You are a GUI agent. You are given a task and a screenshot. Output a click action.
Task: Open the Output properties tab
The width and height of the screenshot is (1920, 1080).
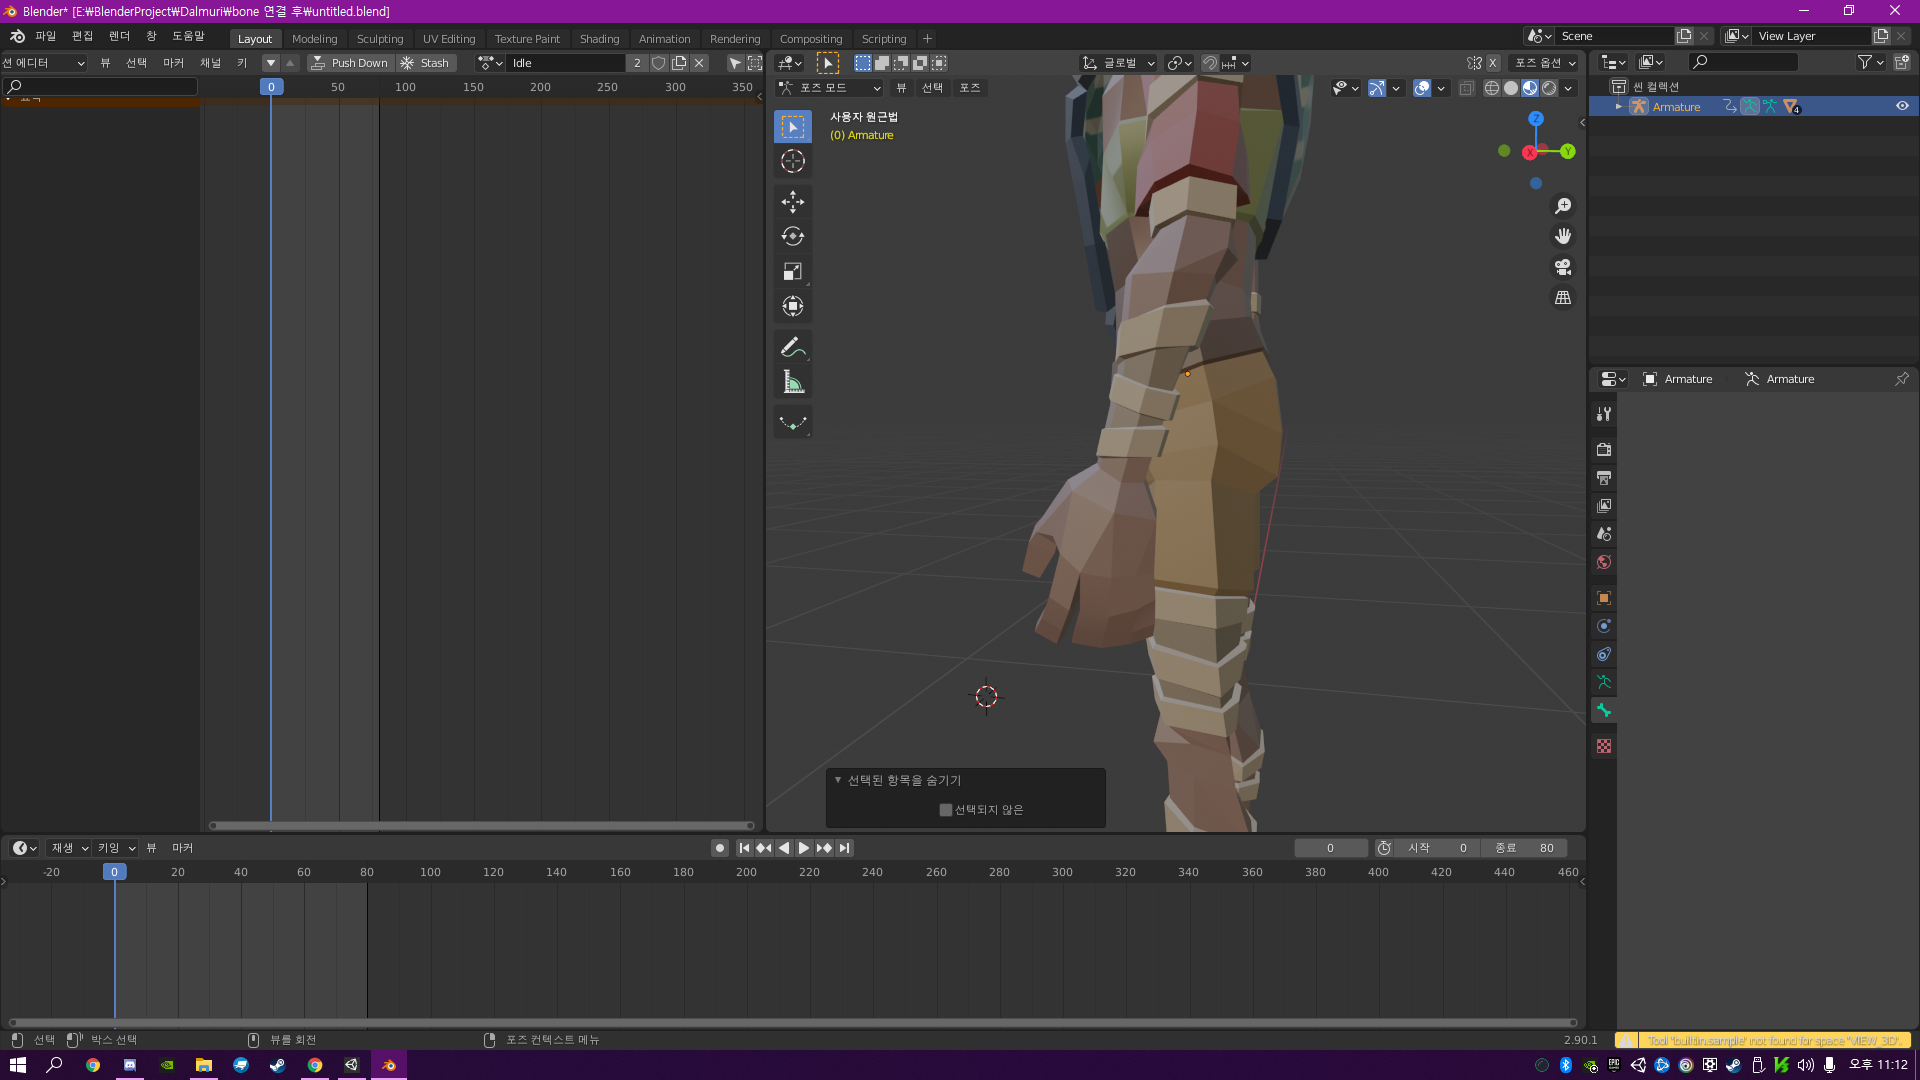(1604, 478)
